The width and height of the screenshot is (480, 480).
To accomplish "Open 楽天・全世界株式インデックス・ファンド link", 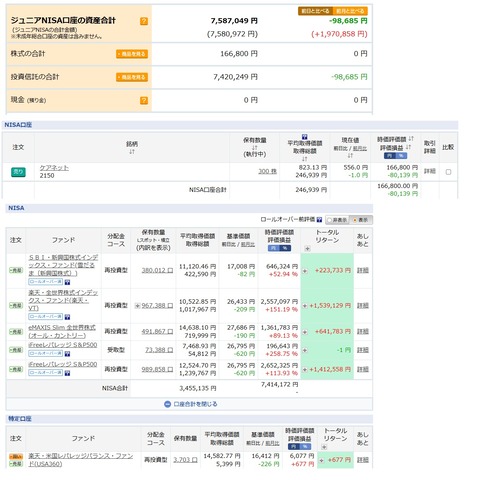I will 63,300.
